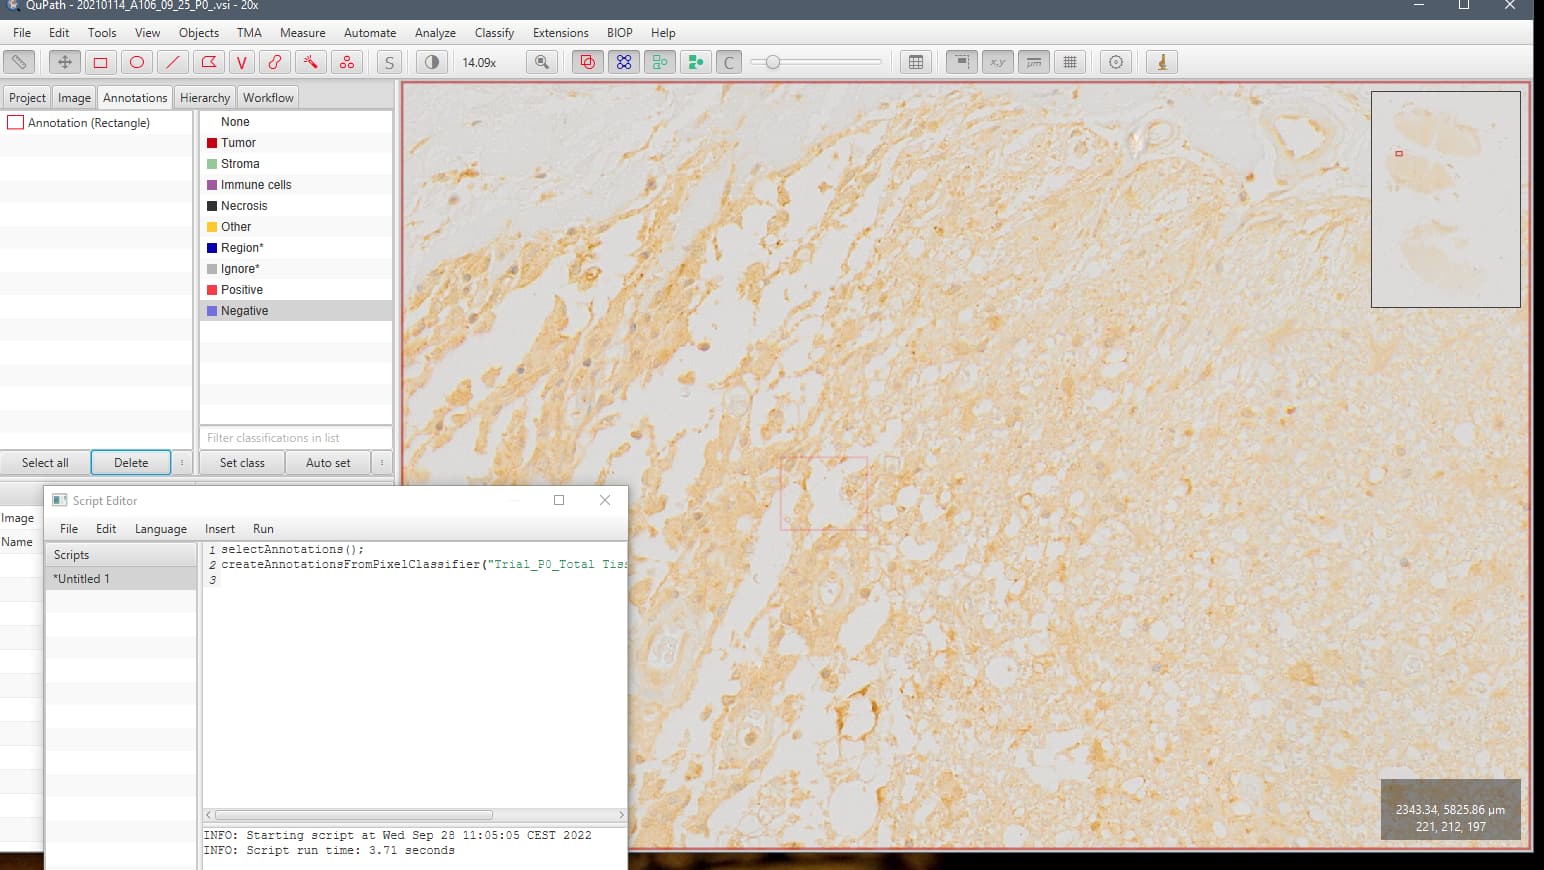This screenshot has height=870, width=1544.
Task: Expand extra options next to Delete button
Action: pyautogui.click(x=181, y=462)
